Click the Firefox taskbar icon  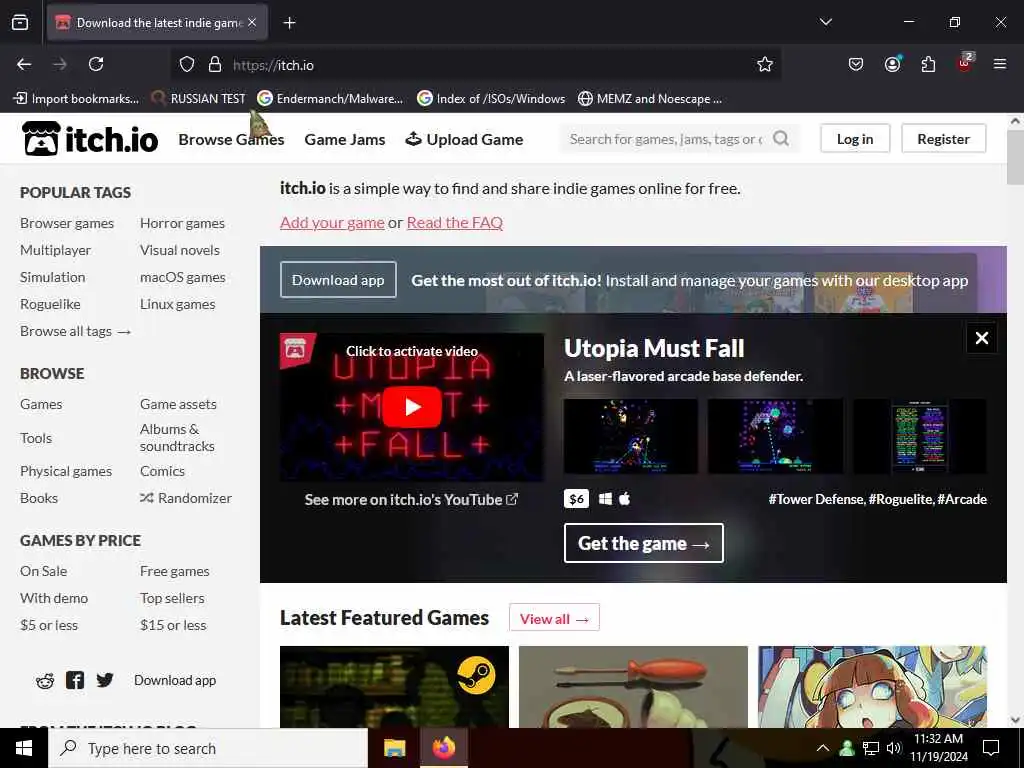pyautogui.click(x=443, y=748)
